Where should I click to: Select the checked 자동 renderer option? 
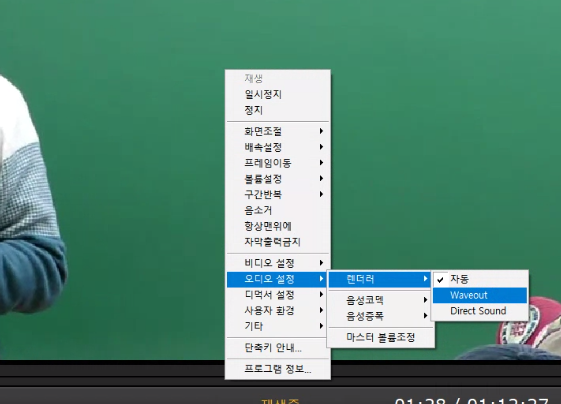pos(479,279)
